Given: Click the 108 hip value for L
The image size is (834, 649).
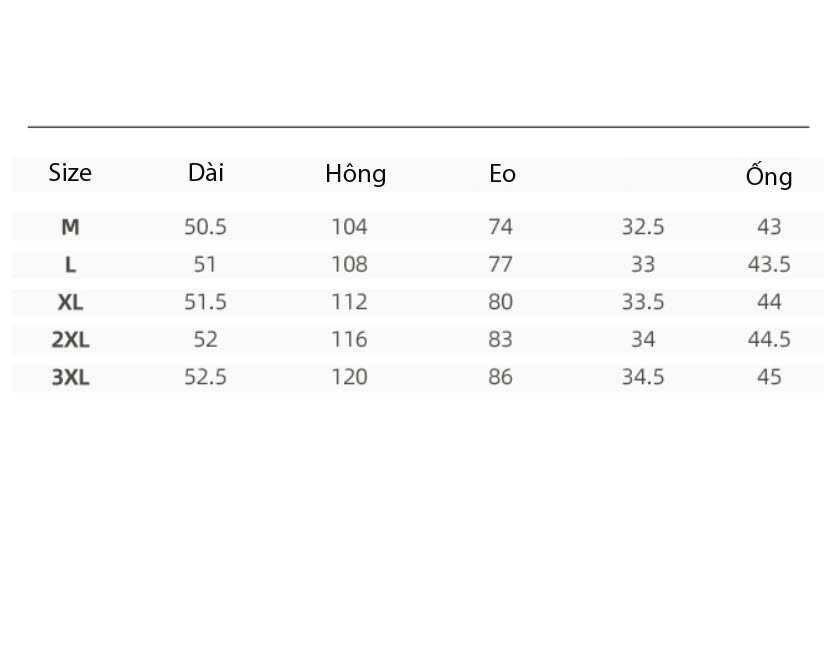Looking at the screenshot, I should [x=349, y=264].
